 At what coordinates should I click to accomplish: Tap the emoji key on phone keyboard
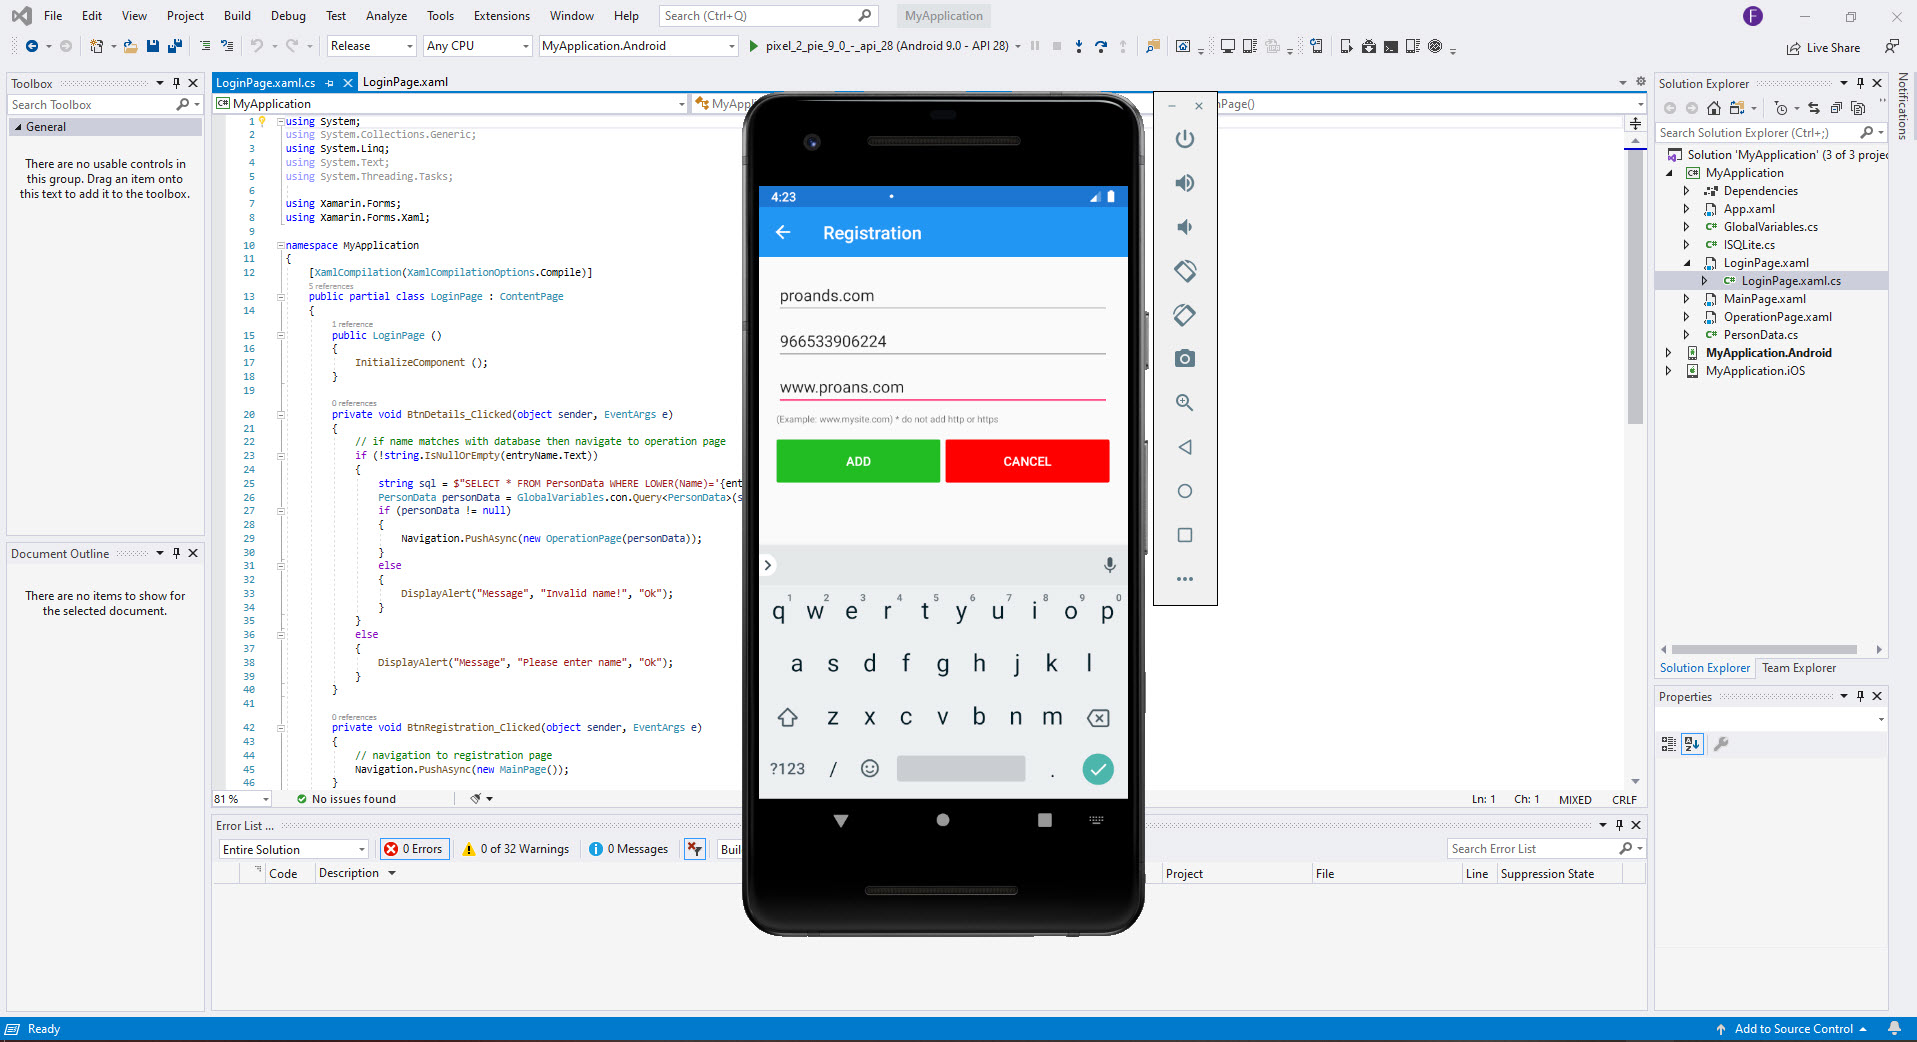870,768
